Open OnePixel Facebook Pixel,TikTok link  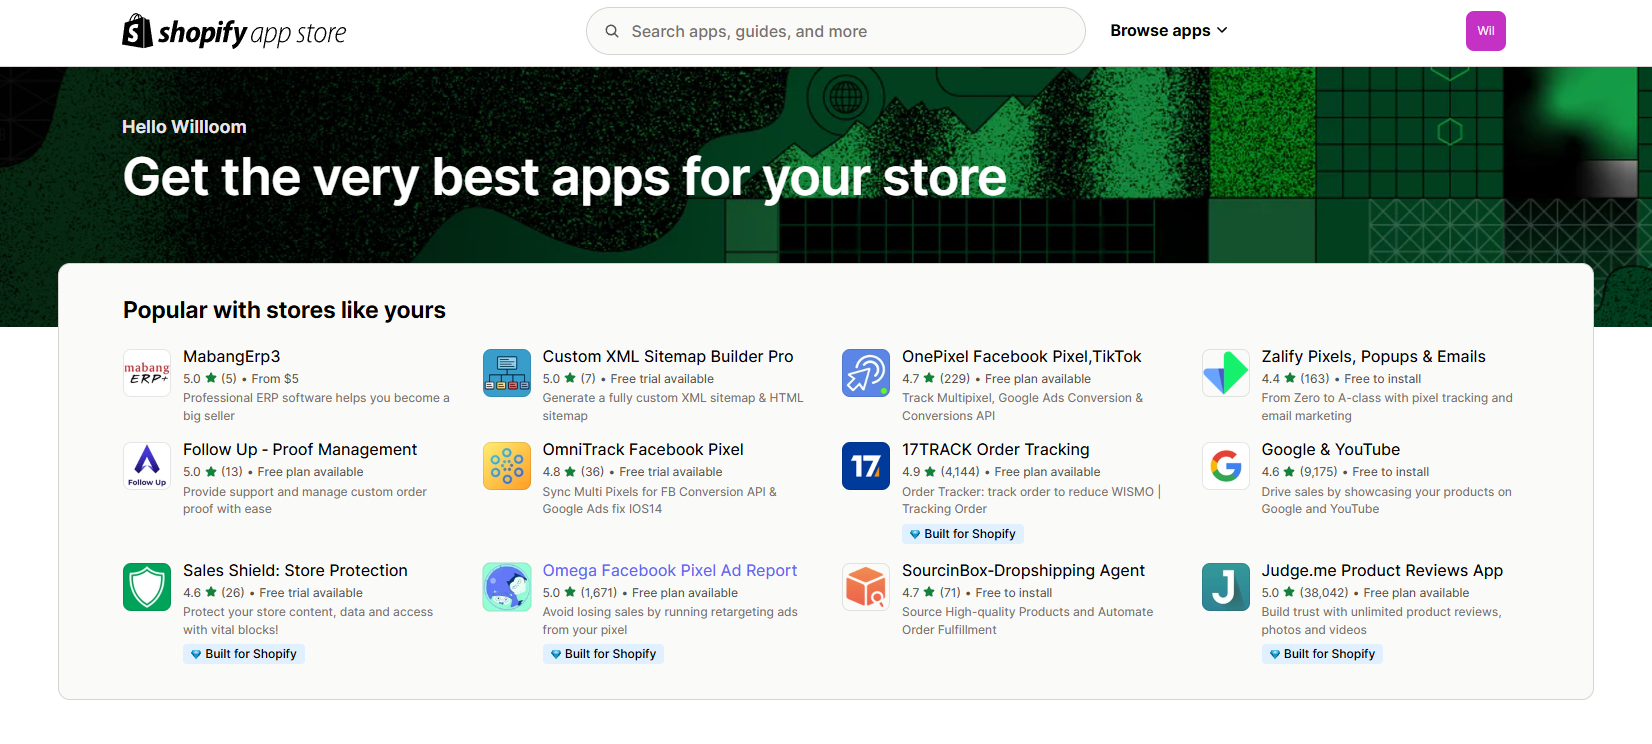point(1022,357)
